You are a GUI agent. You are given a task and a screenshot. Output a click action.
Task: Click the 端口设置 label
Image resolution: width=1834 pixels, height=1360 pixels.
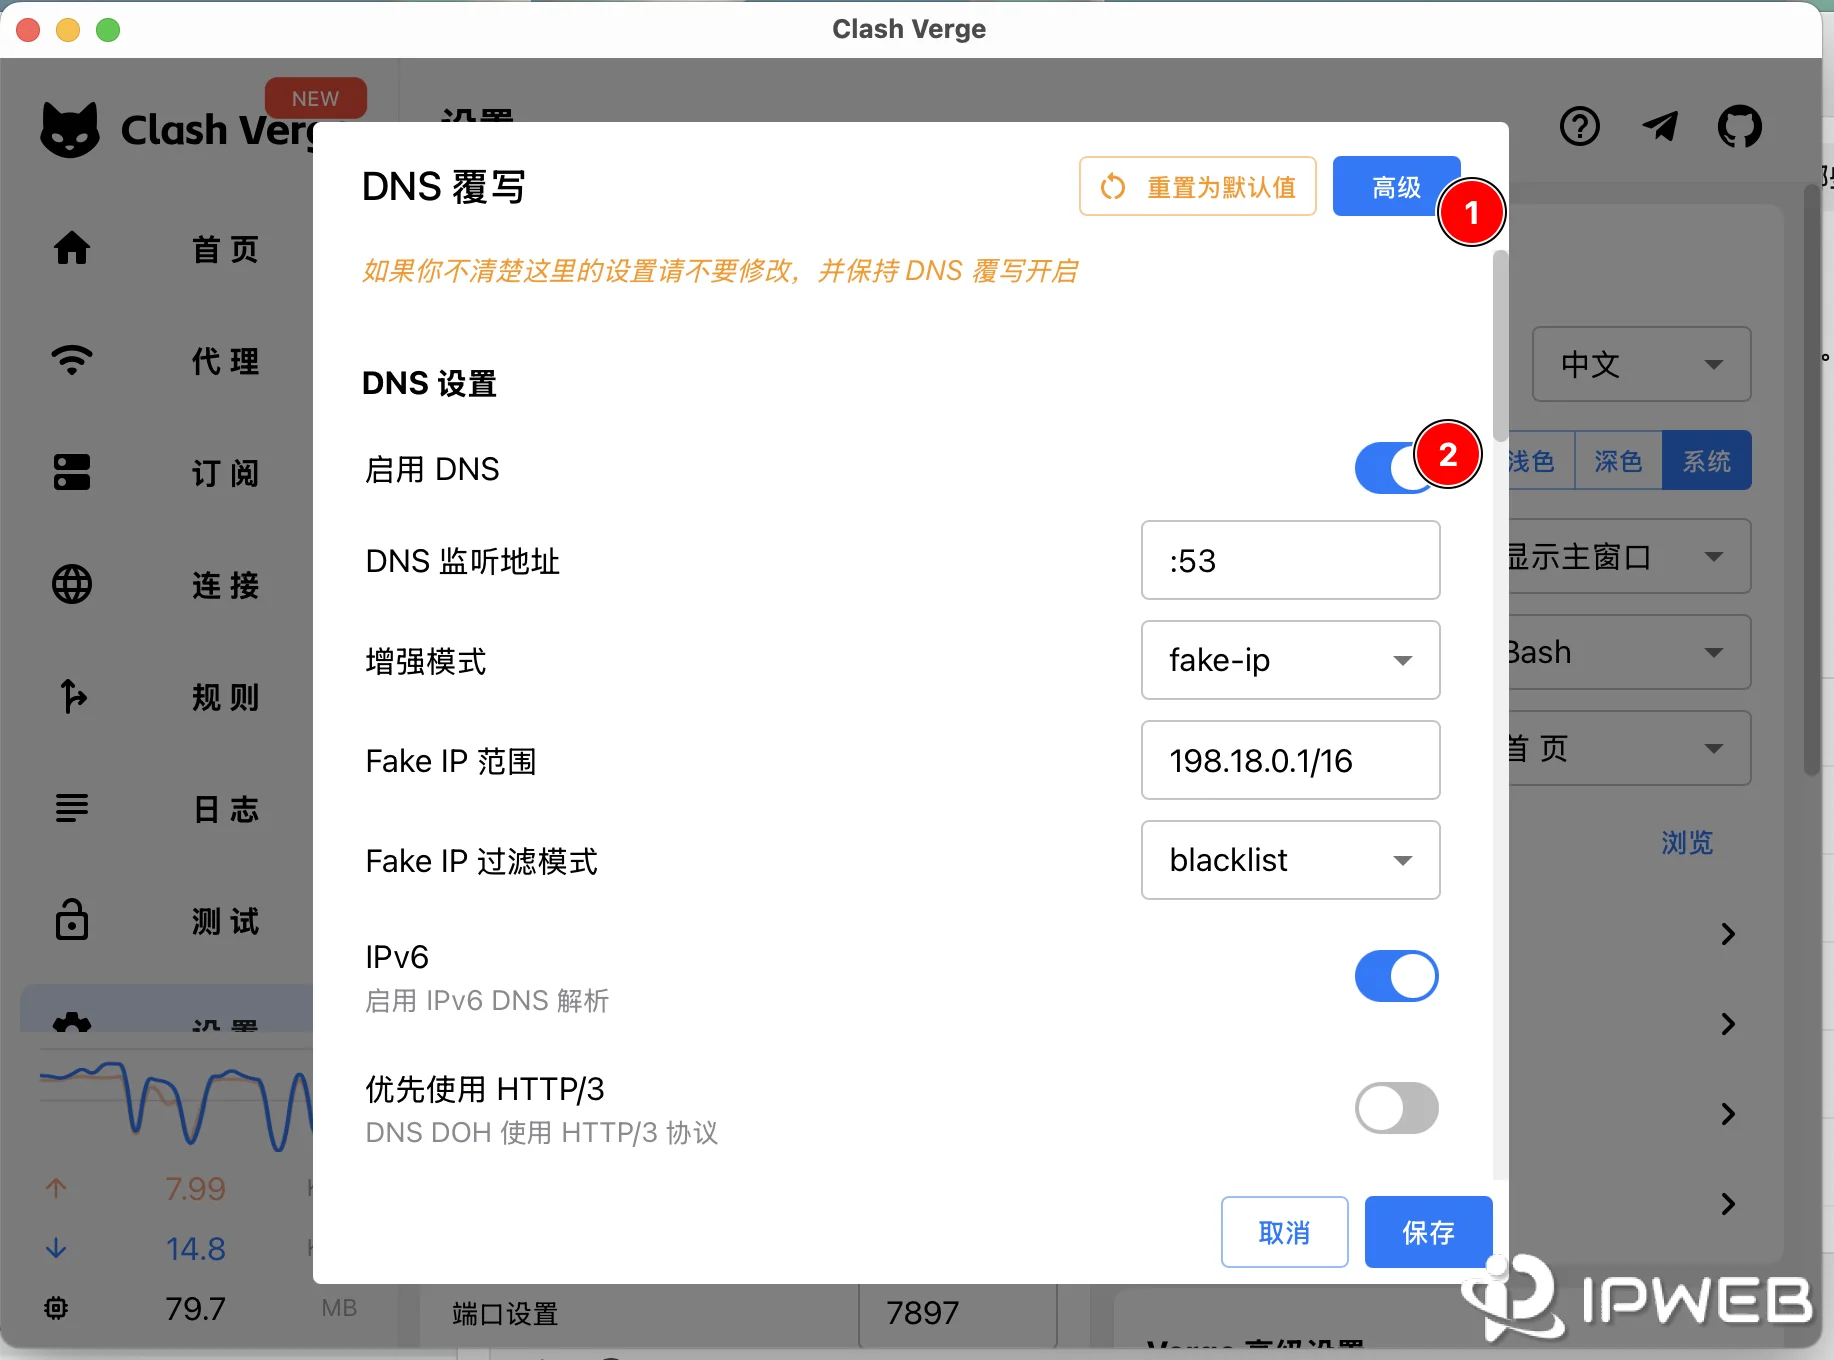pyautogui.click(x=505, y=1313)
